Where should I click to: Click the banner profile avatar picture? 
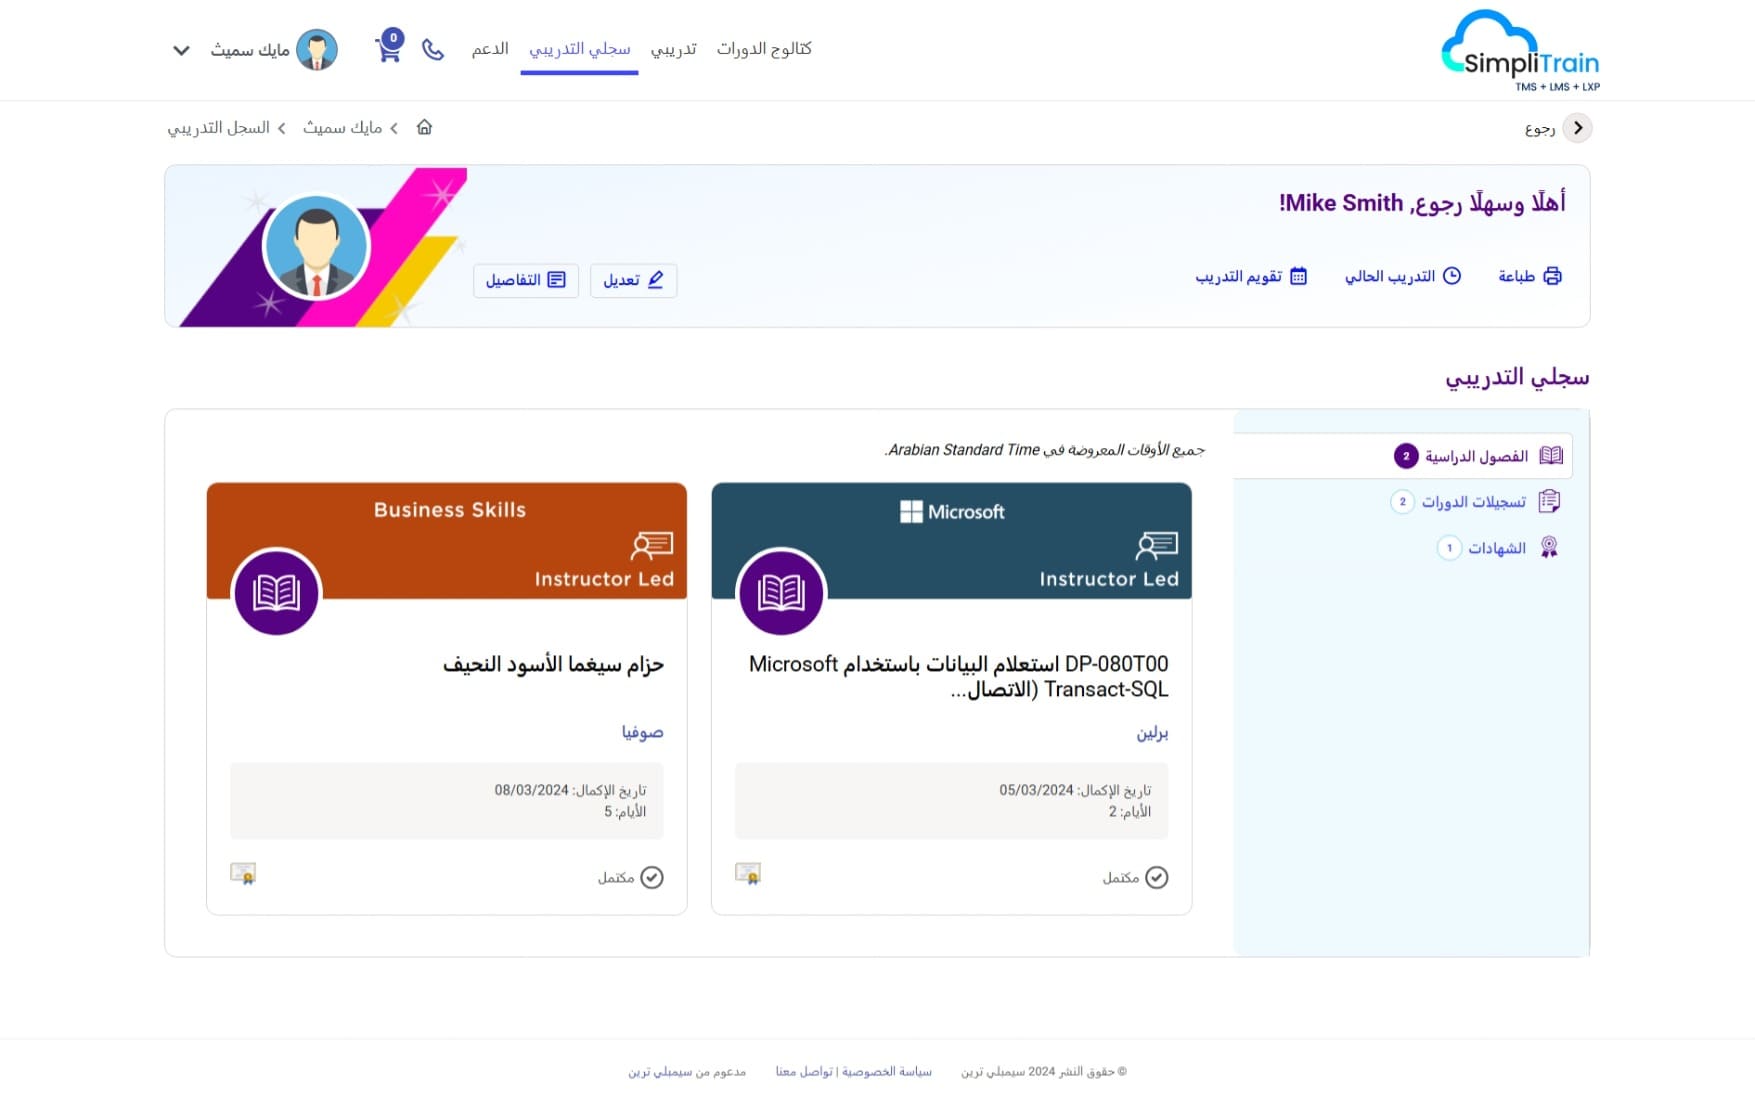click(316, 247)
